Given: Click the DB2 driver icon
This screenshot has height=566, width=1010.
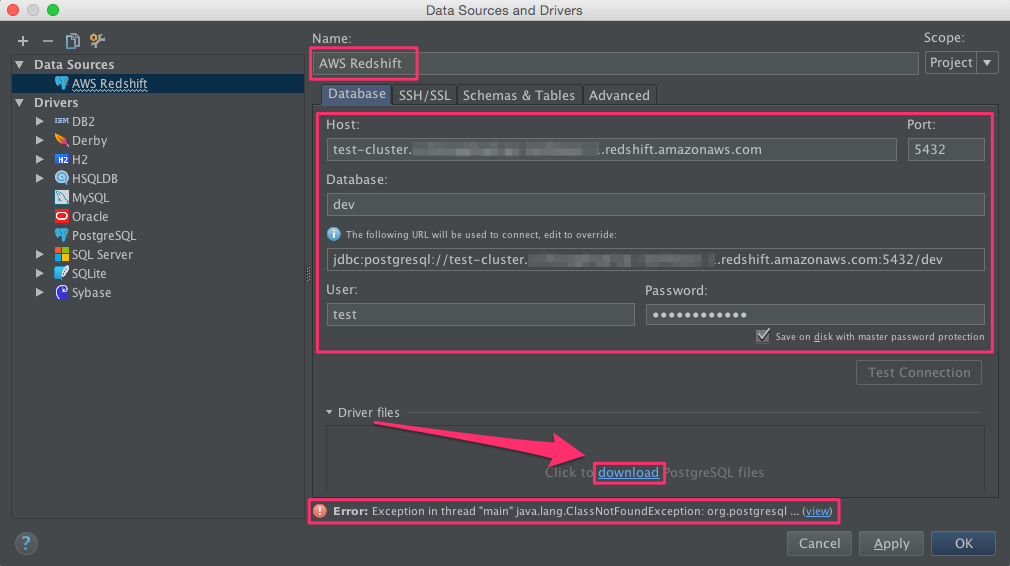Looking at the screenshot, I should [x=62, y=121].
